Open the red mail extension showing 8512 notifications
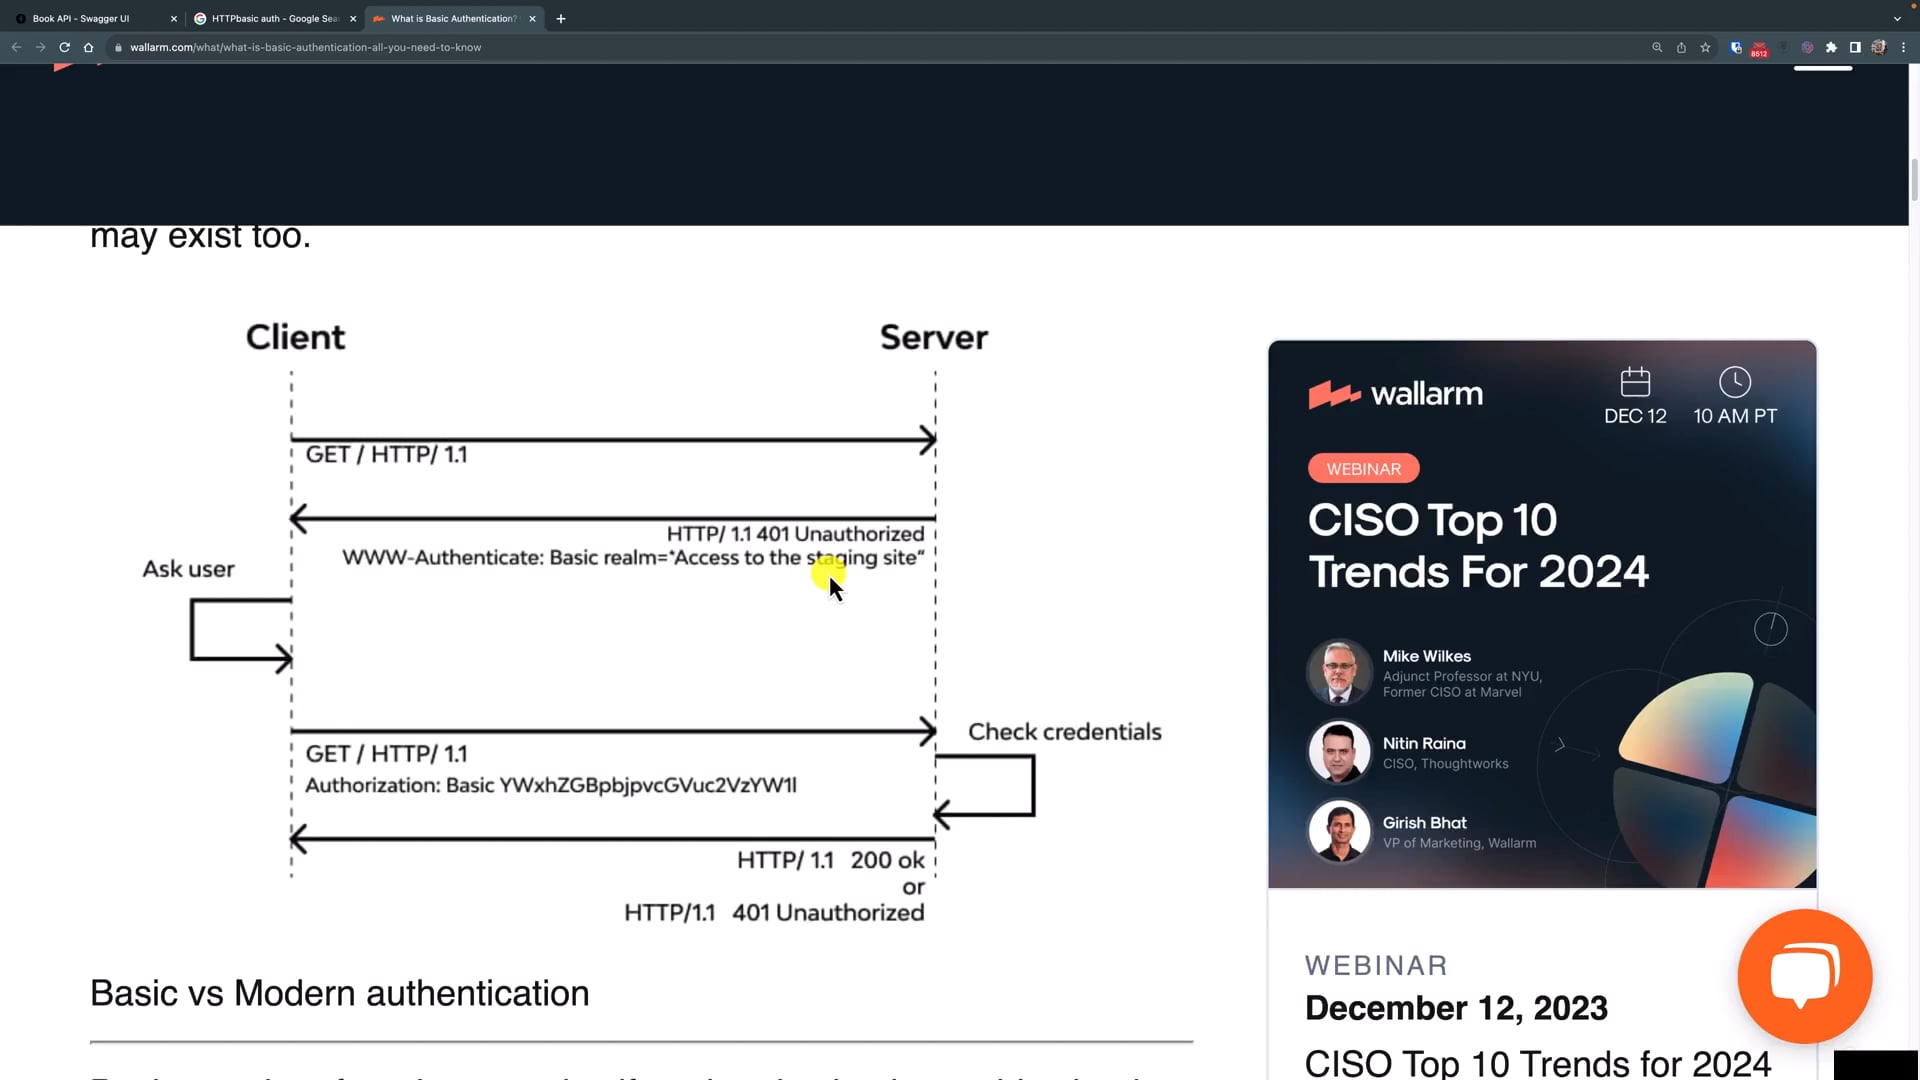 (1757, 47)
